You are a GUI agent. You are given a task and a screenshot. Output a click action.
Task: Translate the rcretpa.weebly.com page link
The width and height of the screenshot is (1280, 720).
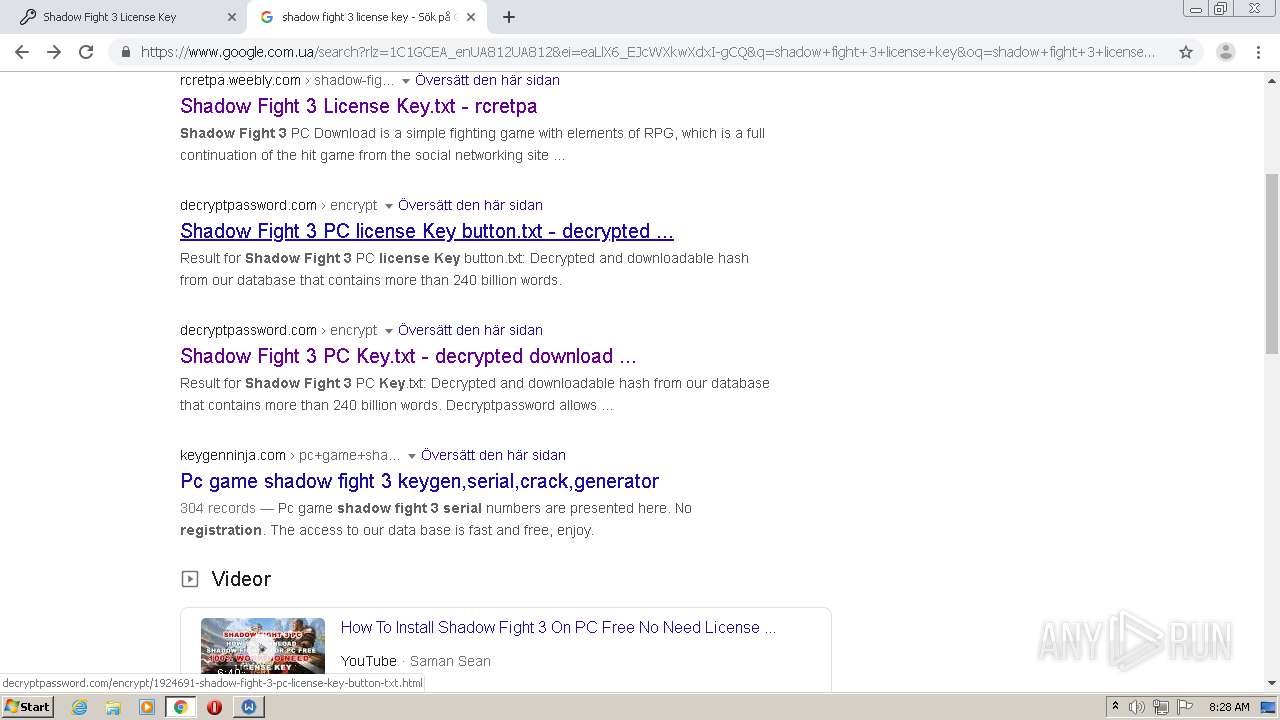coord(487,80)
